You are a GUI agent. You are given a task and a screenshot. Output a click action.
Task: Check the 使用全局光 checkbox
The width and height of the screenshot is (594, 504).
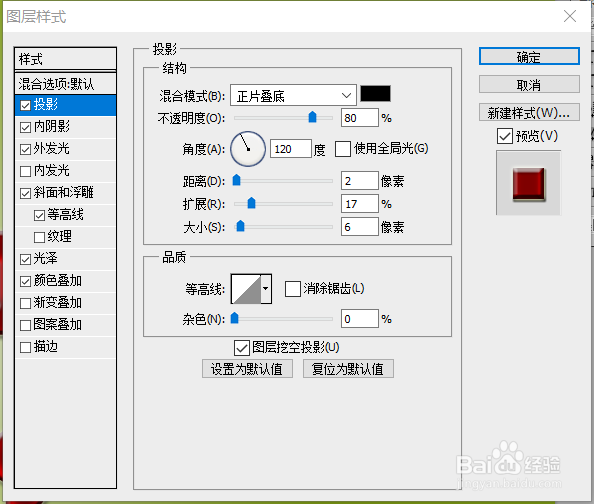tap(343, 149)
